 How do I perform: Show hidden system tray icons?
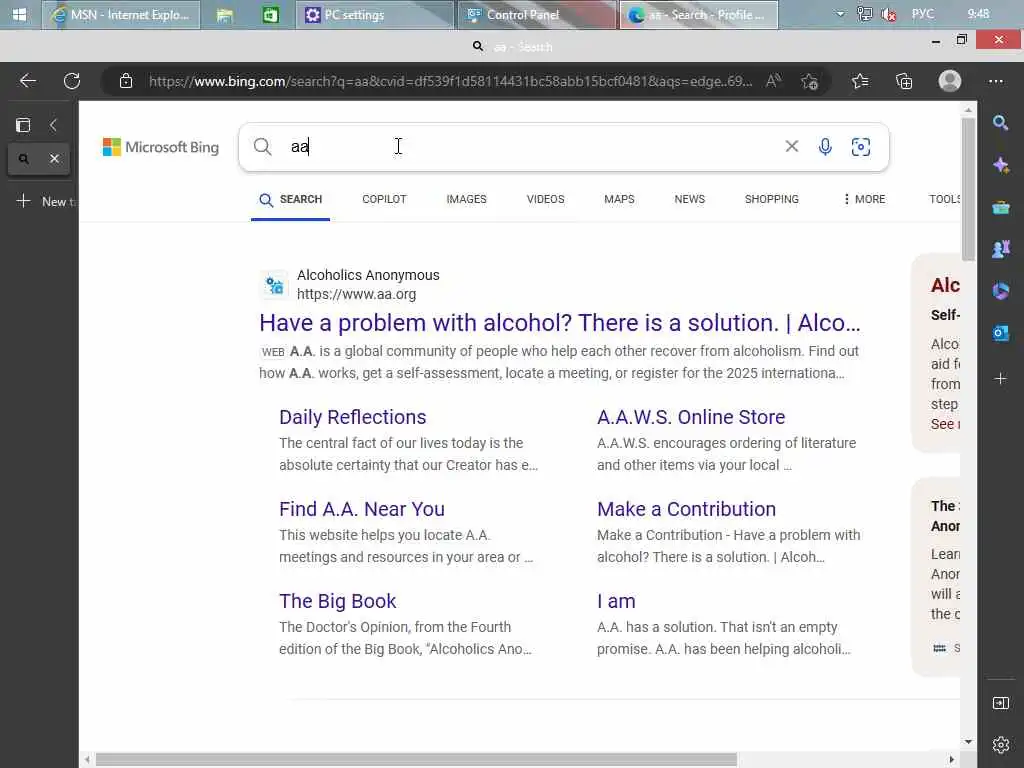(840, 14)
